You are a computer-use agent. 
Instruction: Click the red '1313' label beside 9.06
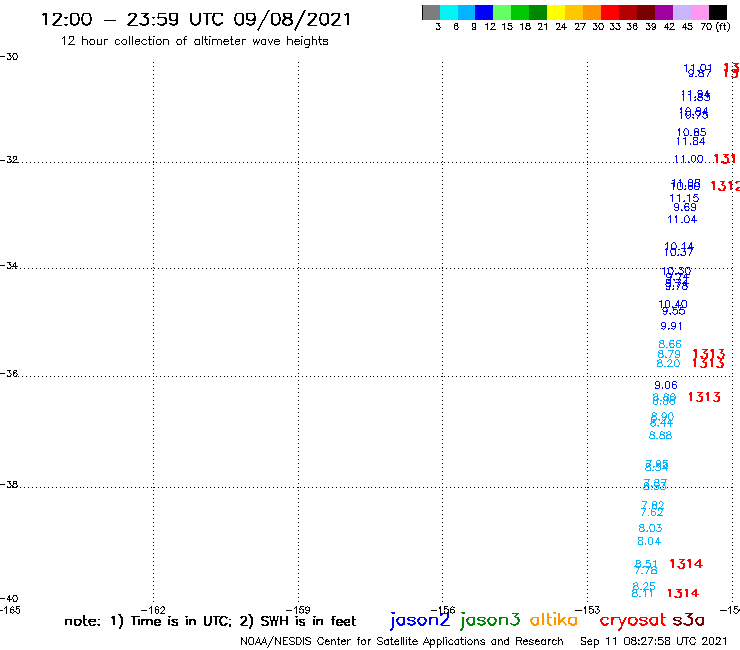coord(704,397)
